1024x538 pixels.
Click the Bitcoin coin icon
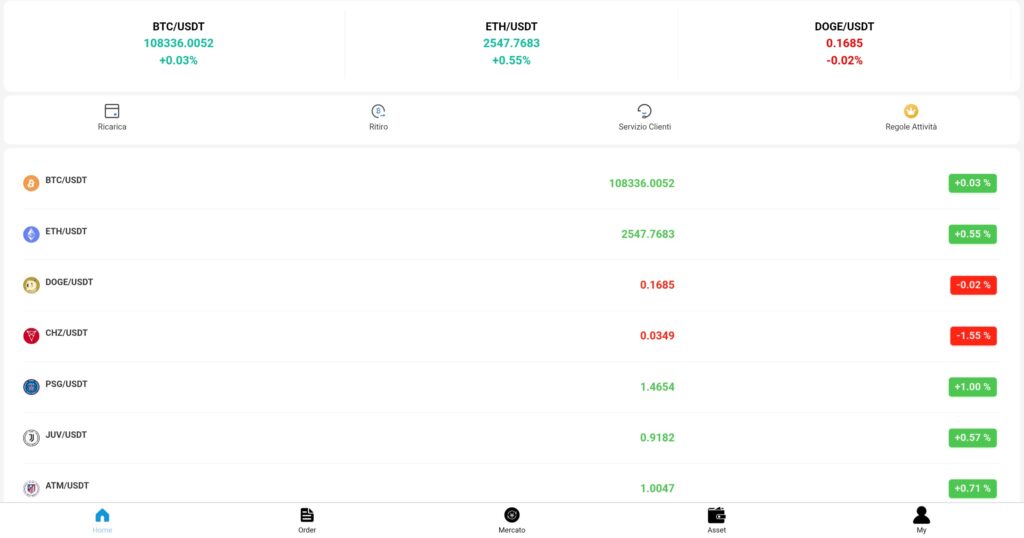(x=31, y=183)
